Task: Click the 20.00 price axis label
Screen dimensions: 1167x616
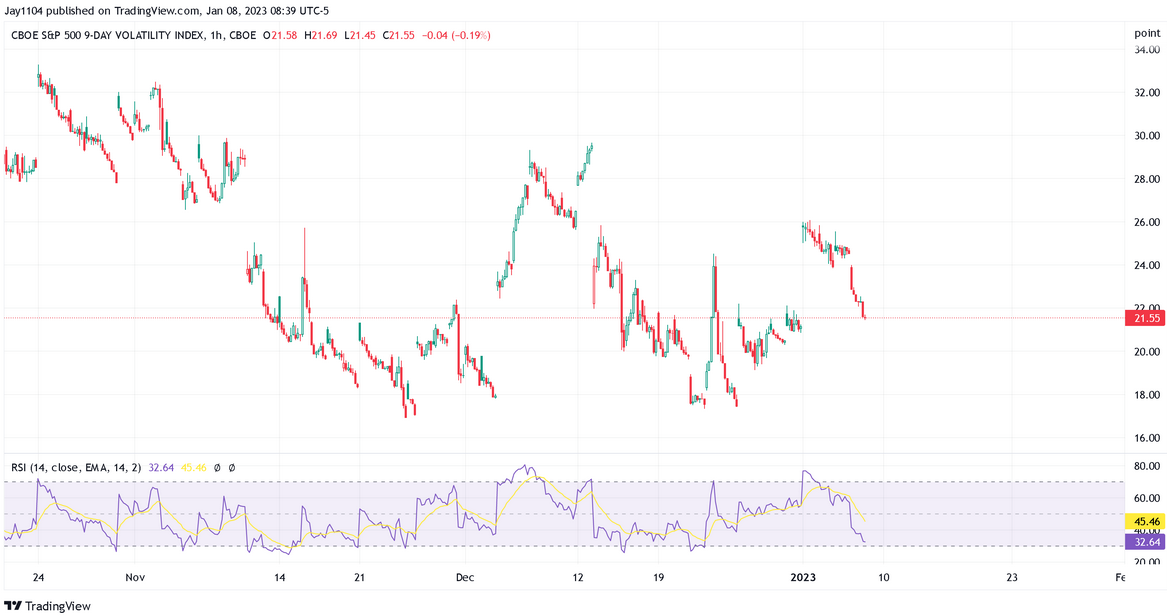Action: (x=1147, y=352)
